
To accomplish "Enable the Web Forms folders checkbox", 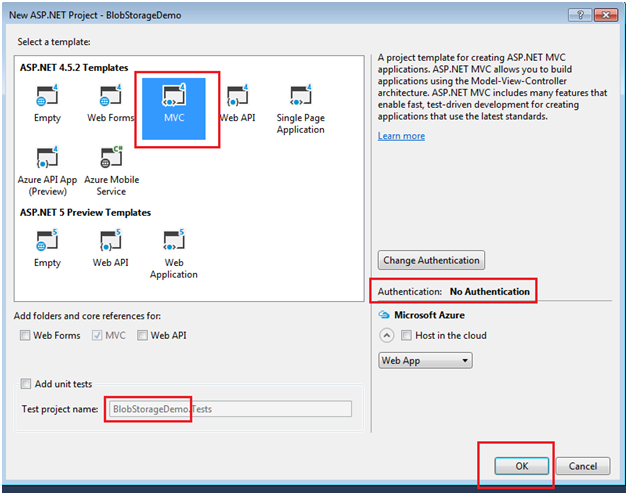I will pos(25,335).
